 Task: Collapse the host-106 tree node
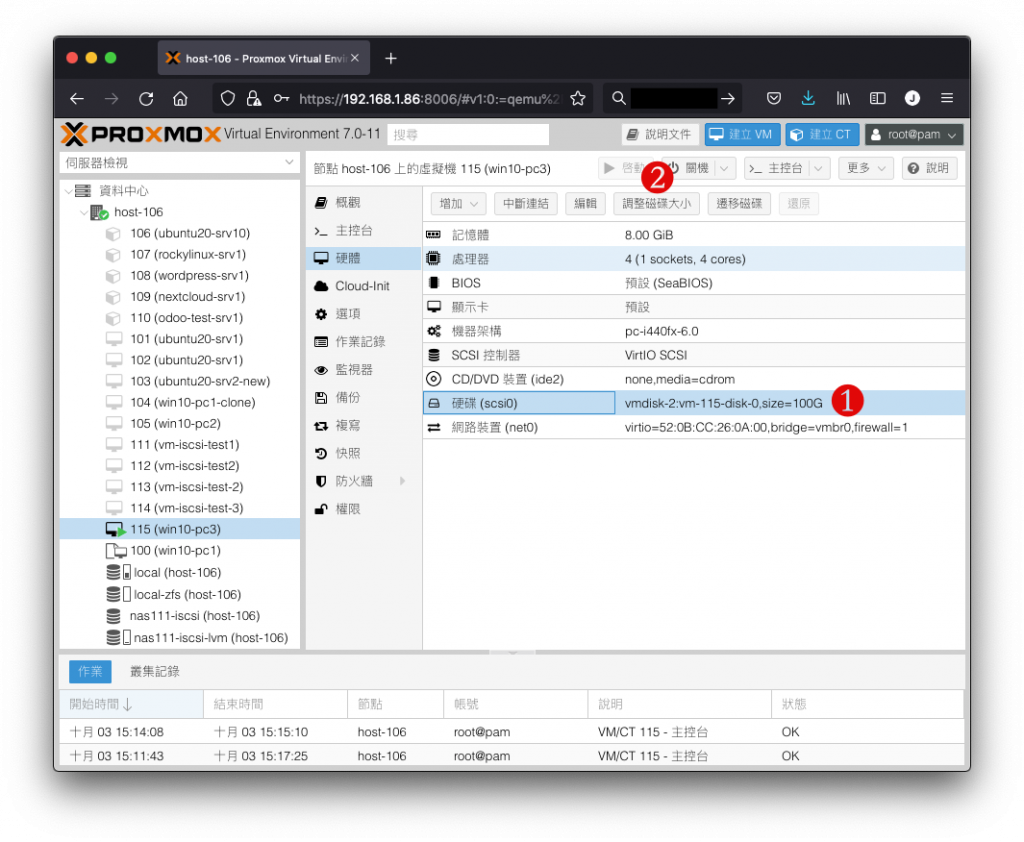84,212
